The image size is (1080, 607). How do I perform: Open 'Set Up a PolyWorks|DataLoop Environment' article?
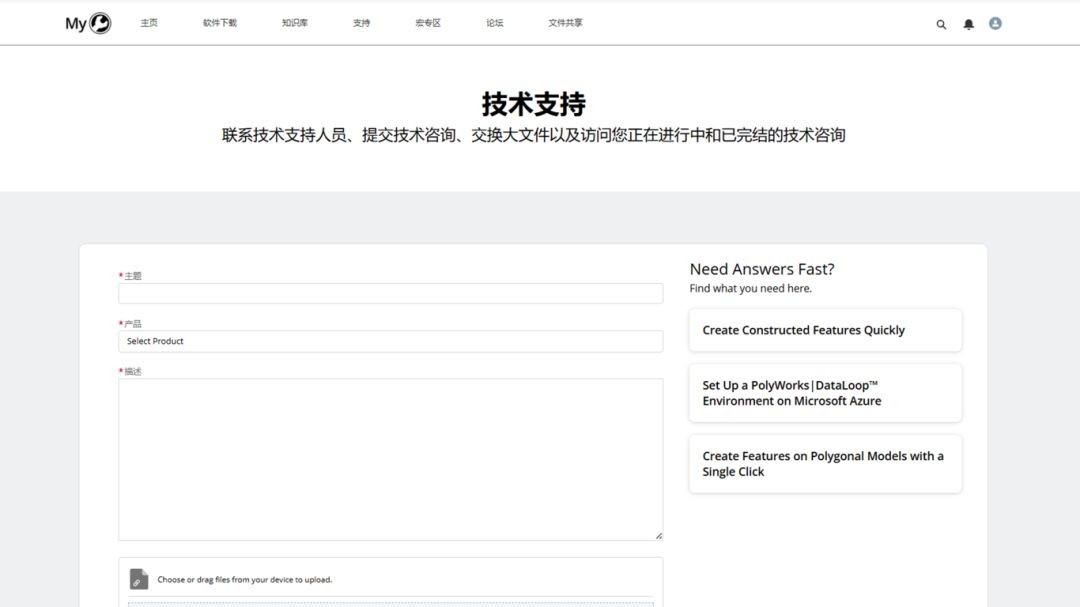(x=825, y=393)
